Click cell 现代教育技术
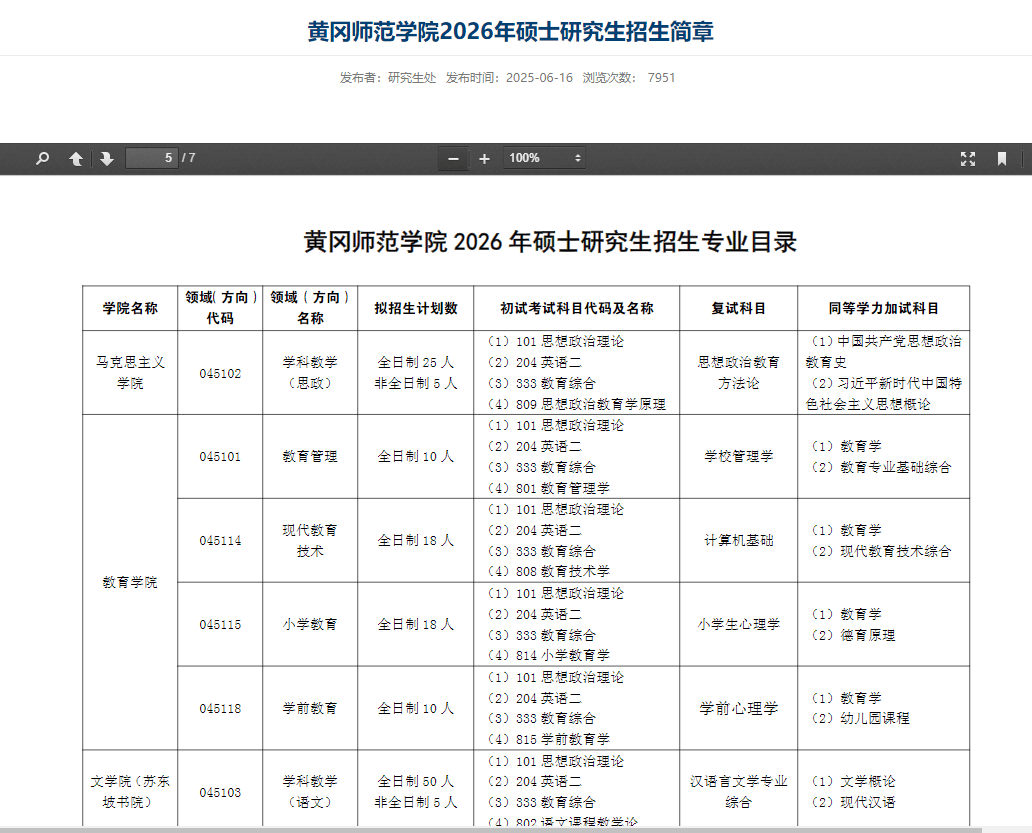1032x833 pixels. (x=310, y=541)
